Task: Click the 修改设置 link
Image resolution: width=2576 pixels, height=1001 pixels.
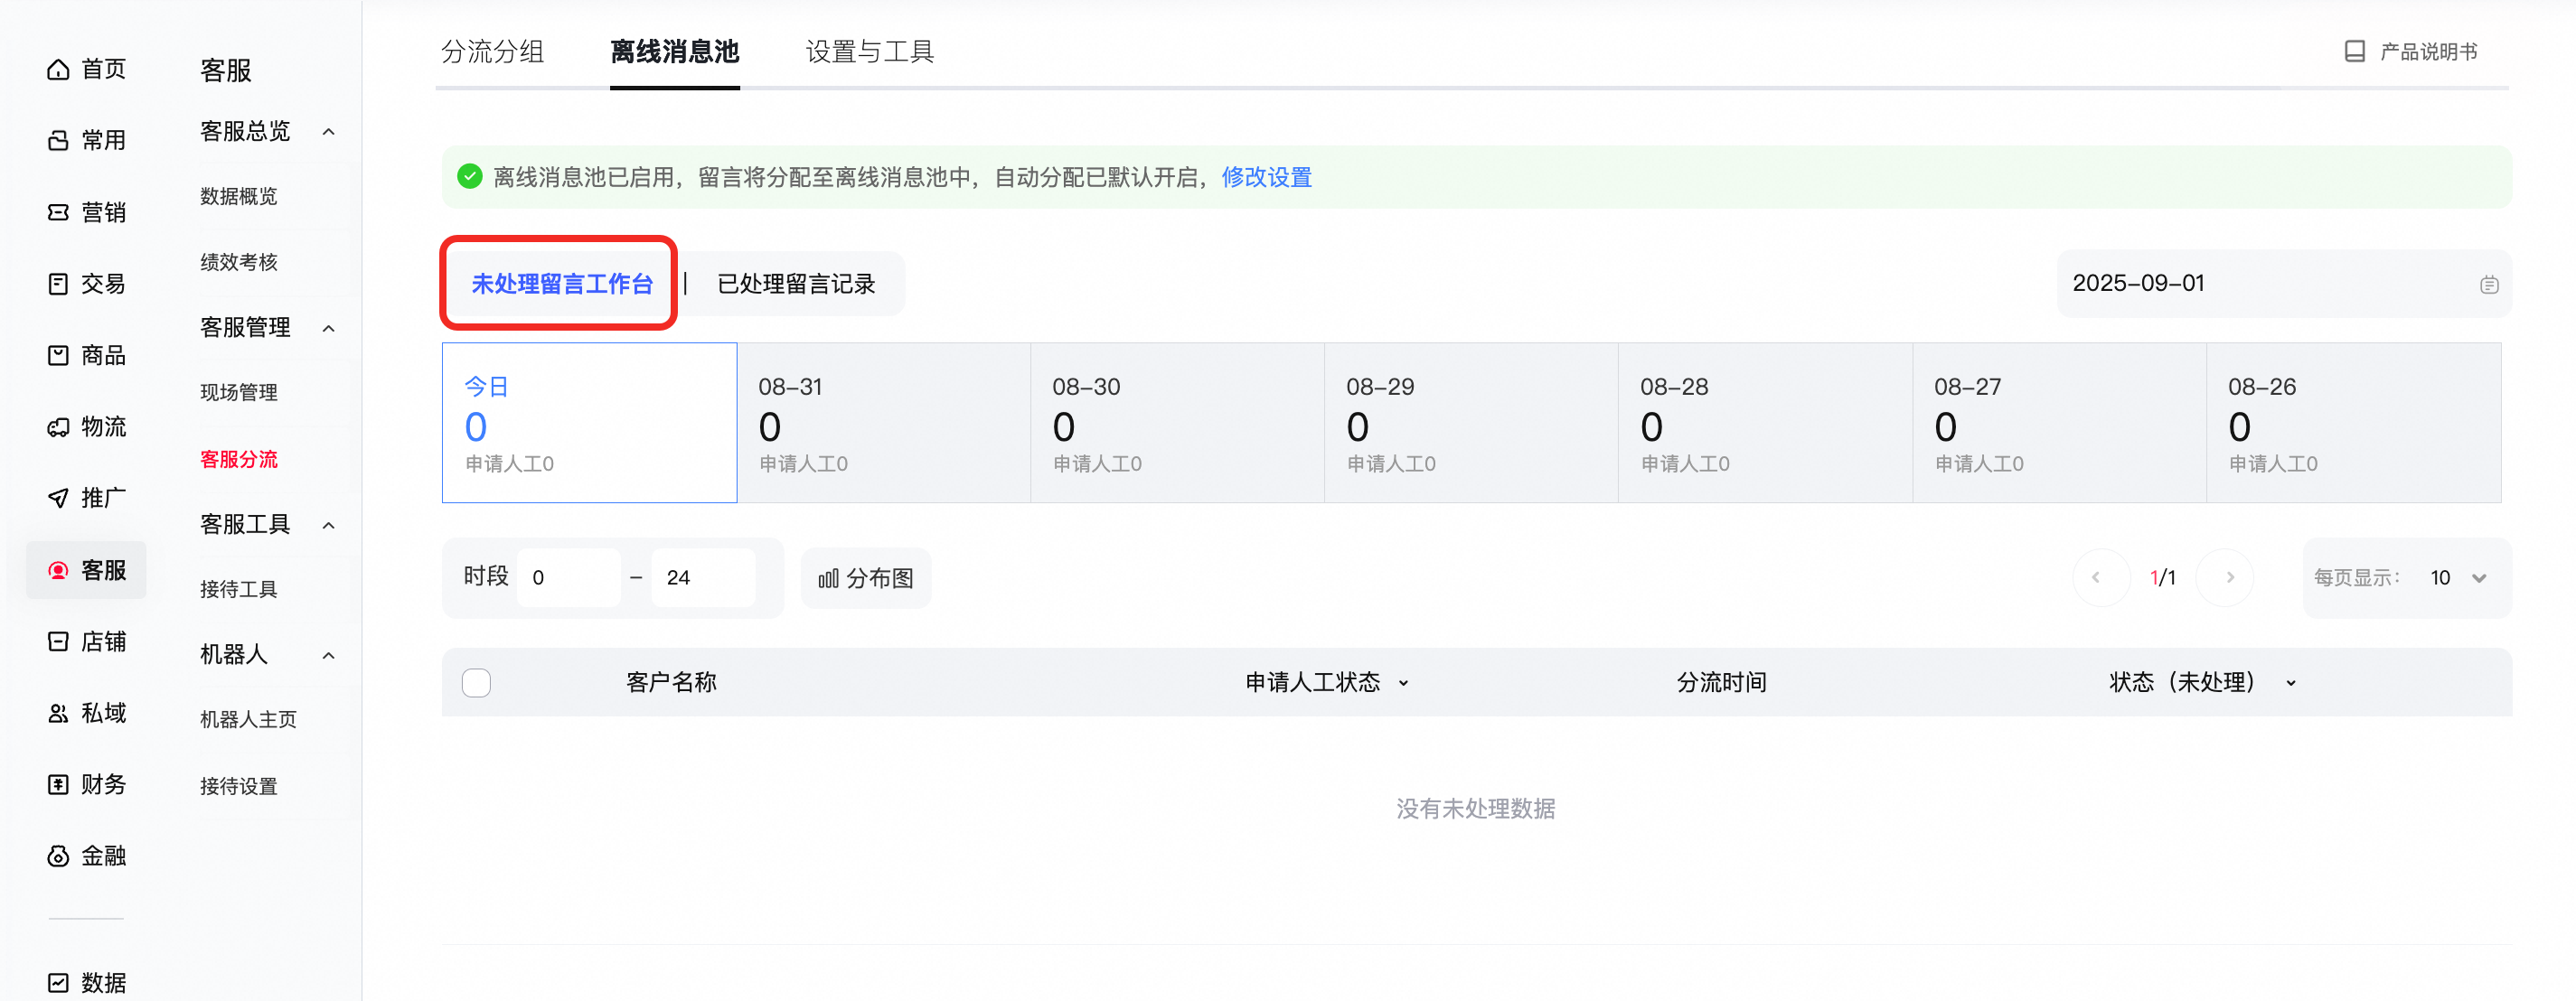Action: point(1267,177)
